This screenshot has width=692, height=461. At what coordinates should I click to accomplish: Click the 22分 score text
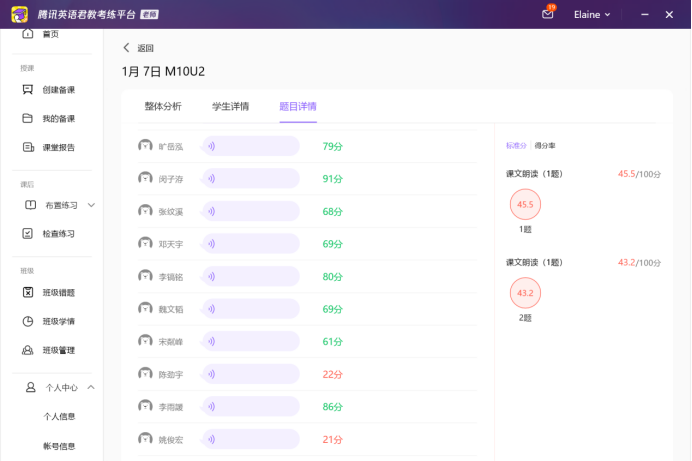click(x=333, y=375)
